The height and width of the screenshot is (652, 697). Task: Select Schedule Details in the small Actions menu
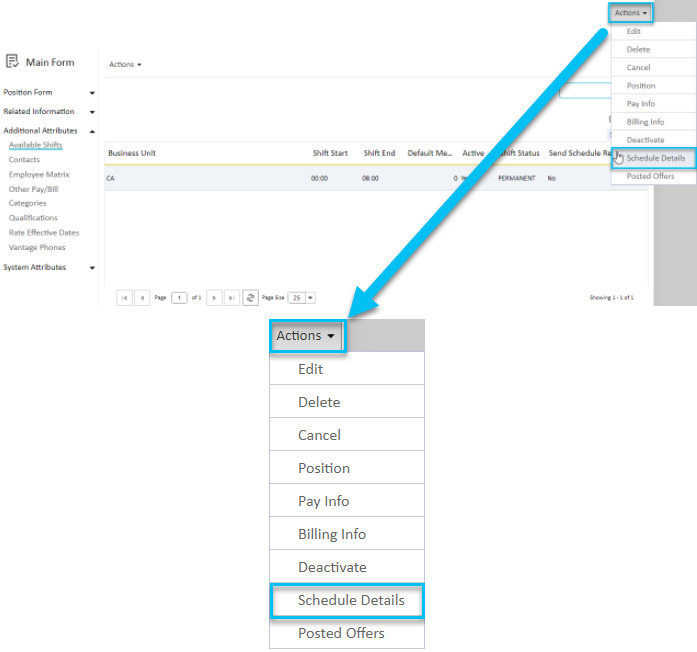[653, 158]
